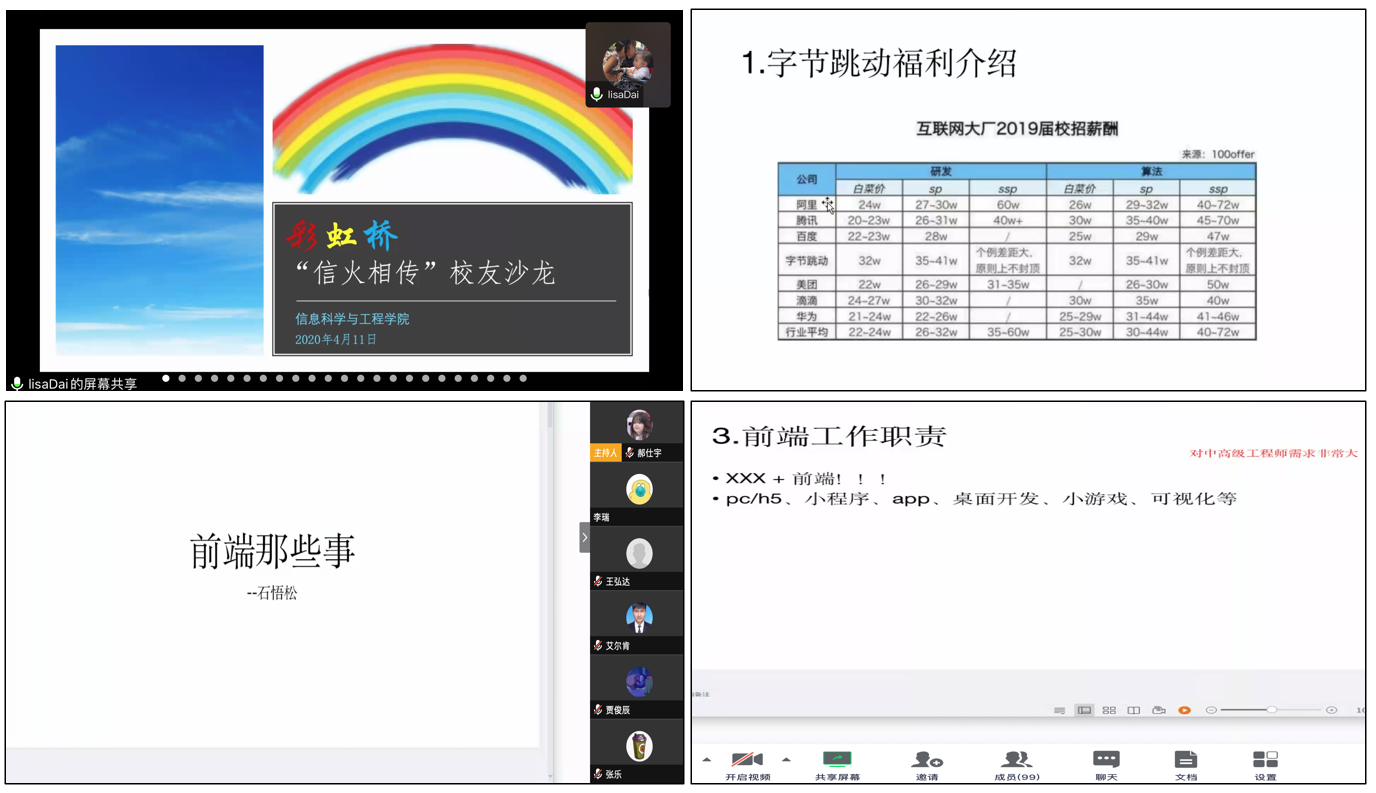
Task: Open the 邀请 invite participants icon
Action: [x=927, y=760]
